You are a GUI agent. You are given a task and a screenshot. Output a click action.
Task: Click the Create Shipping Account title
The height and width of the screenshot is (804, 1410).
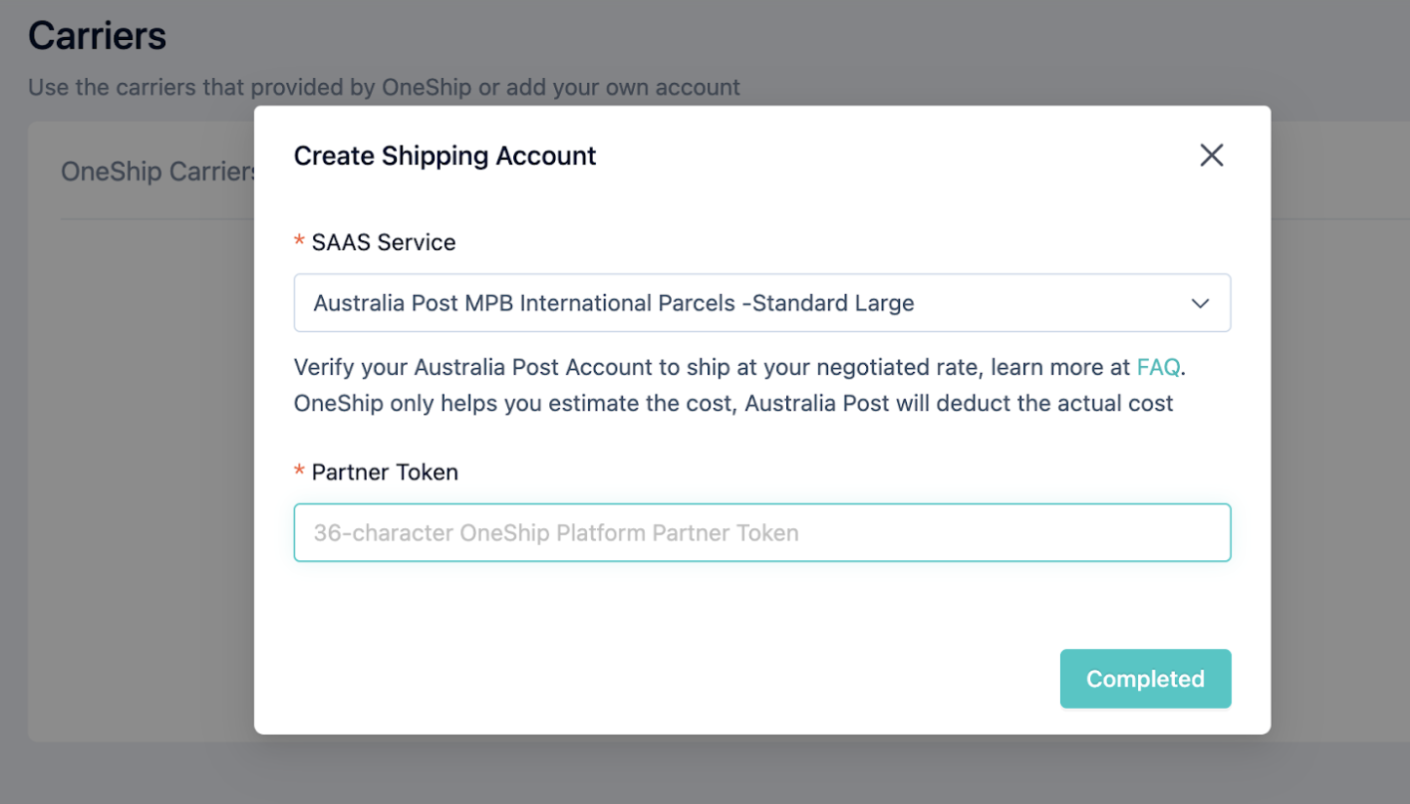point(445,156)
